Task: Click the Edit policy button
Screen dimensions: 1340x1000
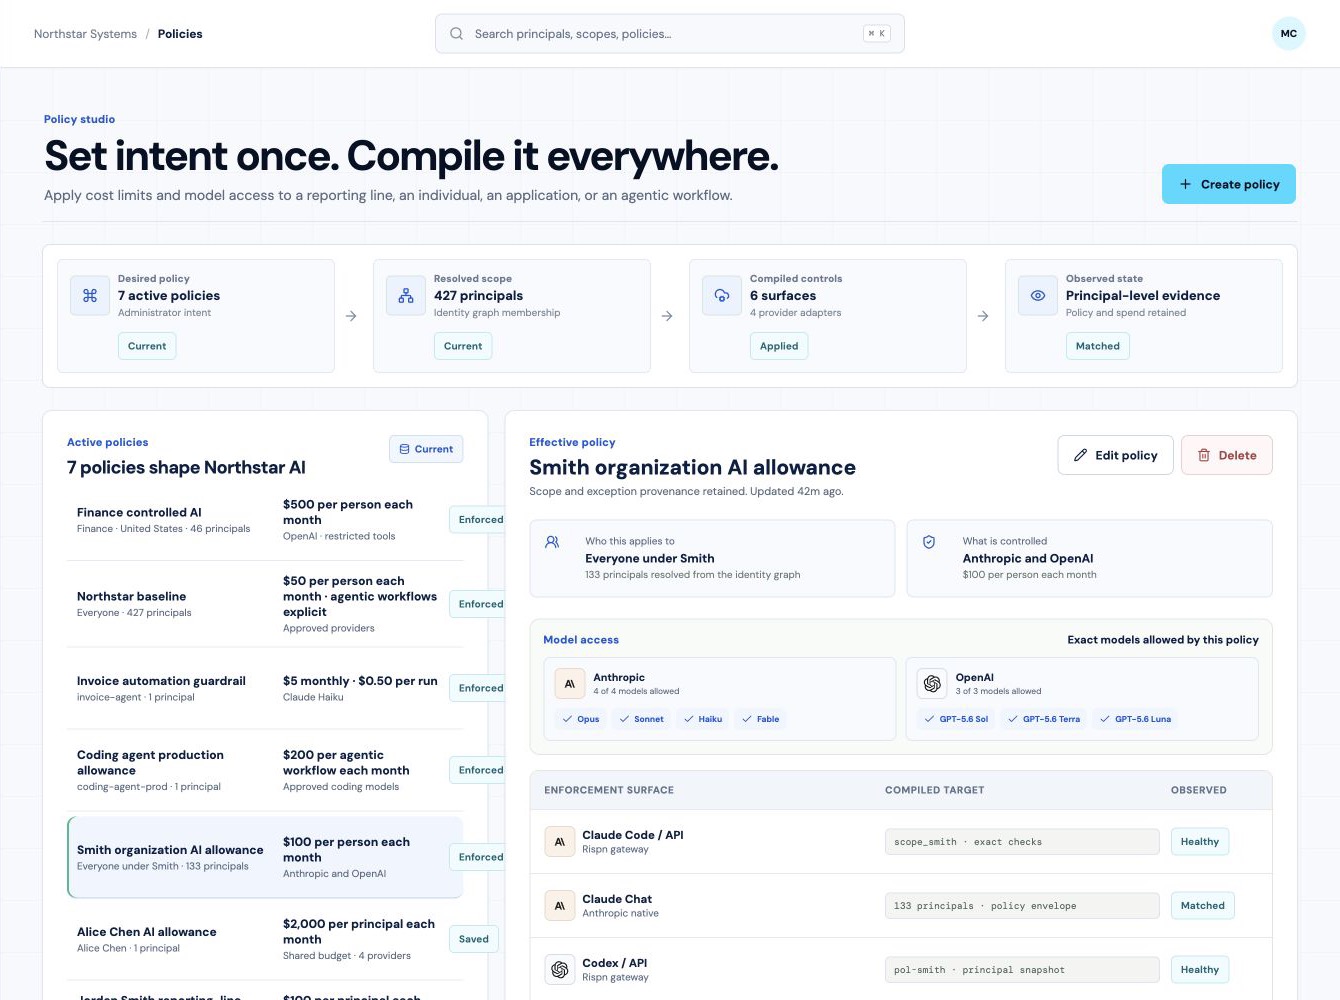Action: [x=1115, y=455]
